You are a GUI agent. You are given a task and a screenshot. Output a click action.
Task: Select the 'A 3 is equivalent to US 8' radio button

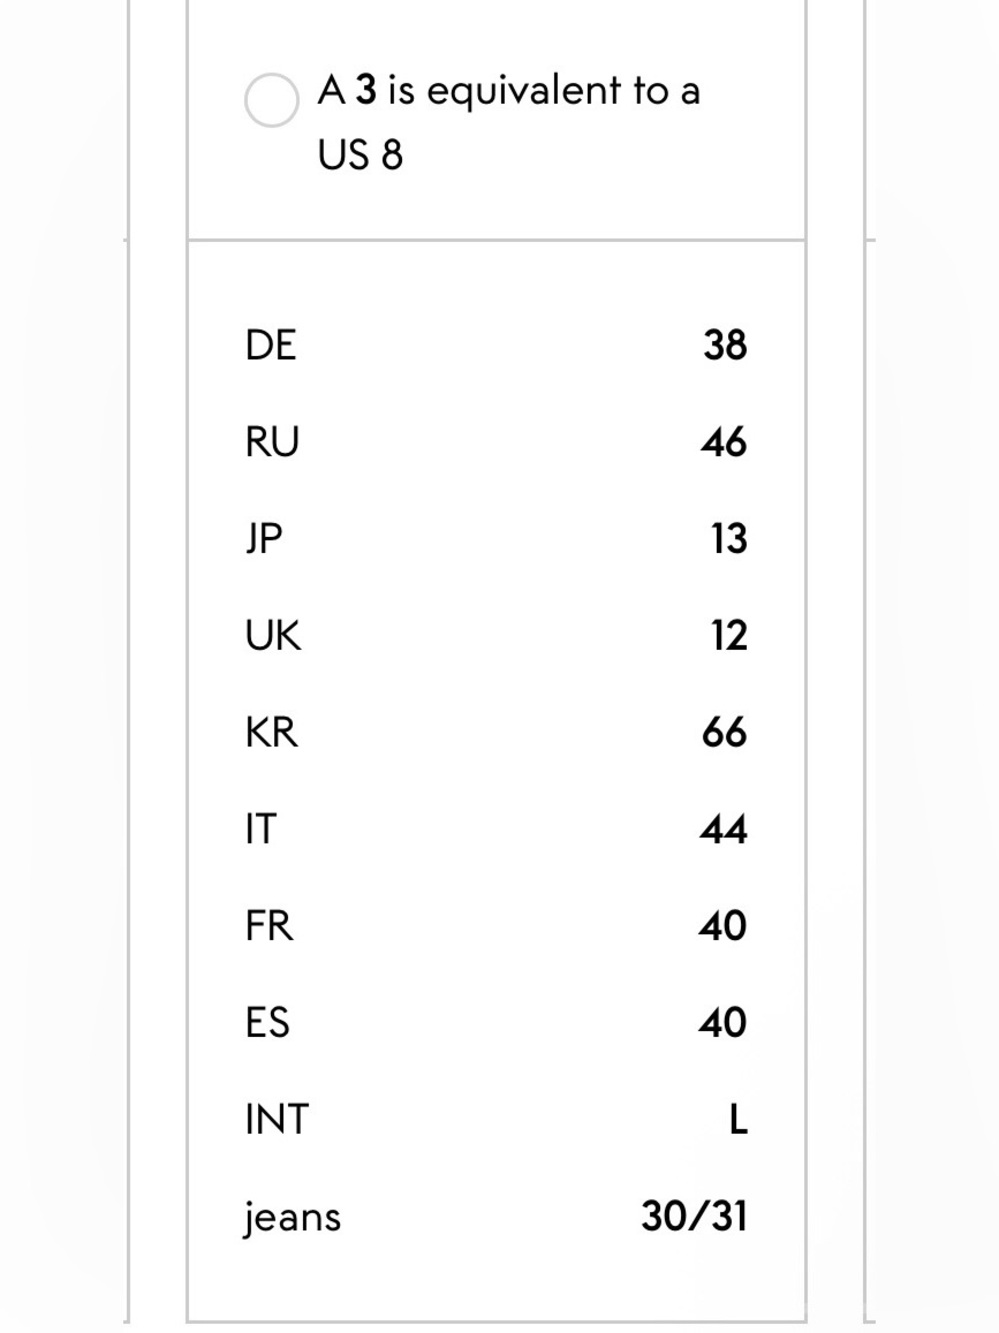coord(271,100)
